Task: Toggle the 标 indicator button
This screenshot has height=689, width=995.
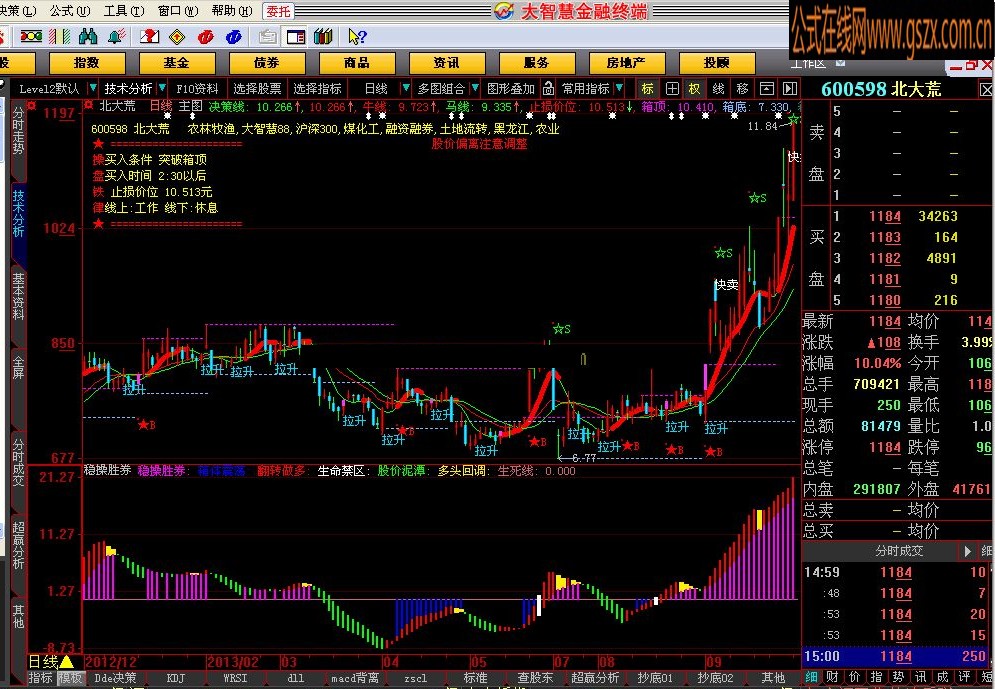Action: (647, 88)
